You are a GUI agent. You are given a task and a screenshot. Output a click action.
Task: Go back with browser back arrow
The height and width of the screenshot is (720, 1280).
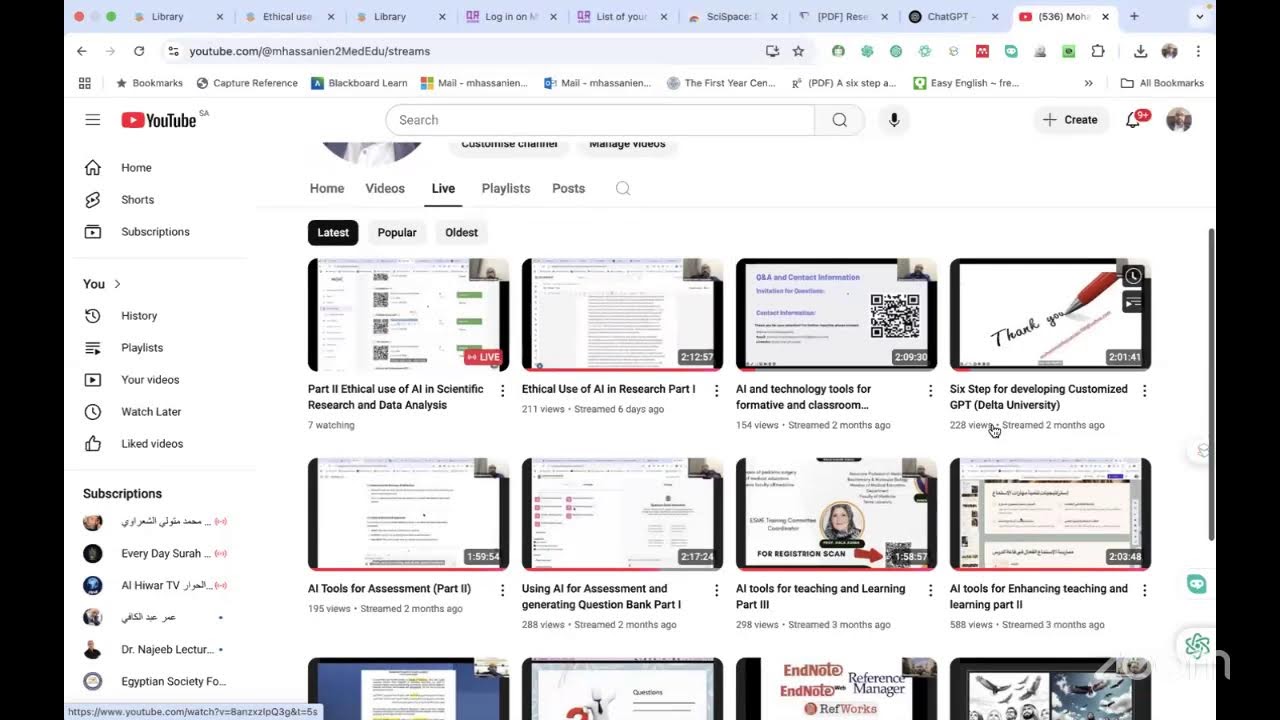(x=82, y=51)
